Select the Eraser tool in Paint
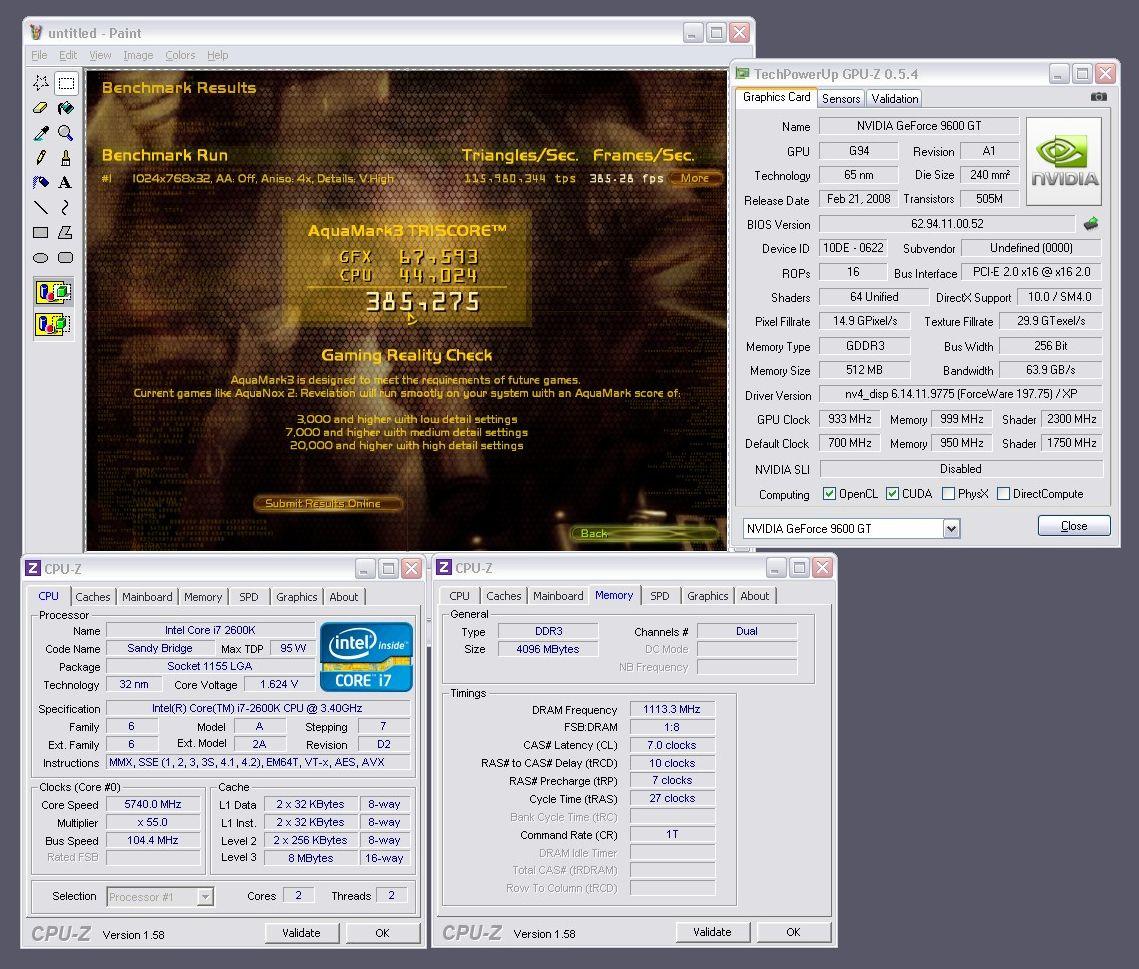Viewport: 1139px width, 969px height. [41, 108]
